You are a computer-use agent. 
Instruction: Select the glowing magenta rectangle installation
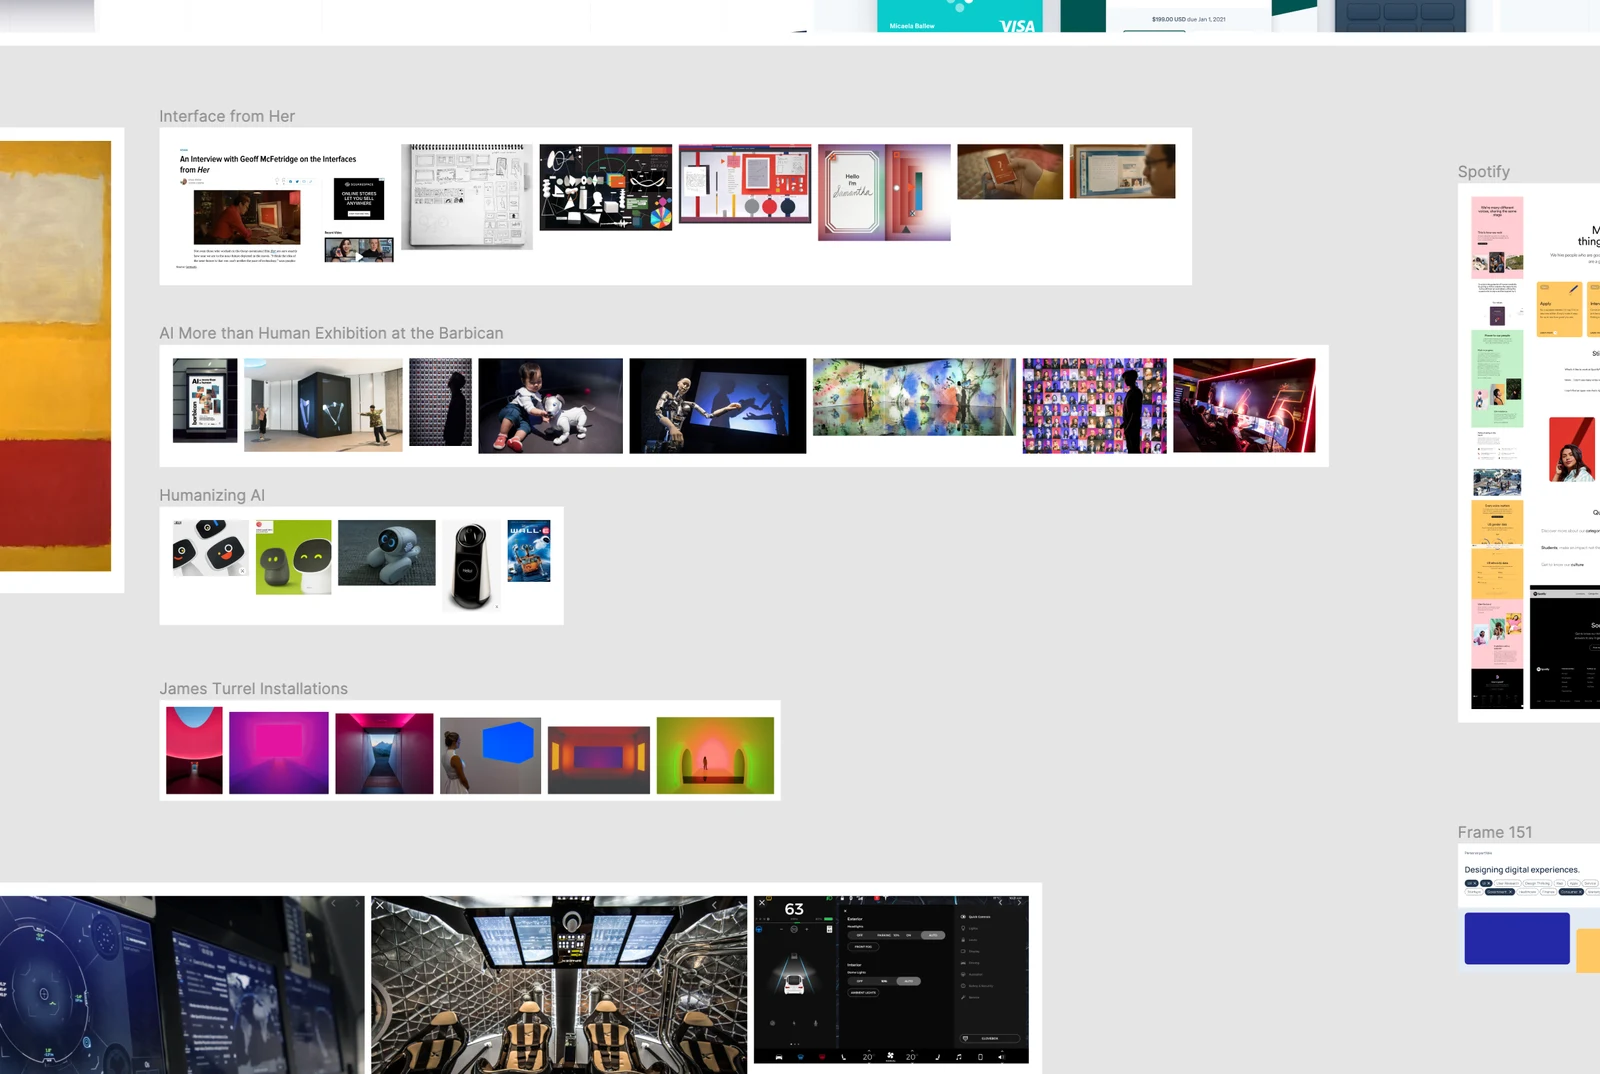point(279,753)
